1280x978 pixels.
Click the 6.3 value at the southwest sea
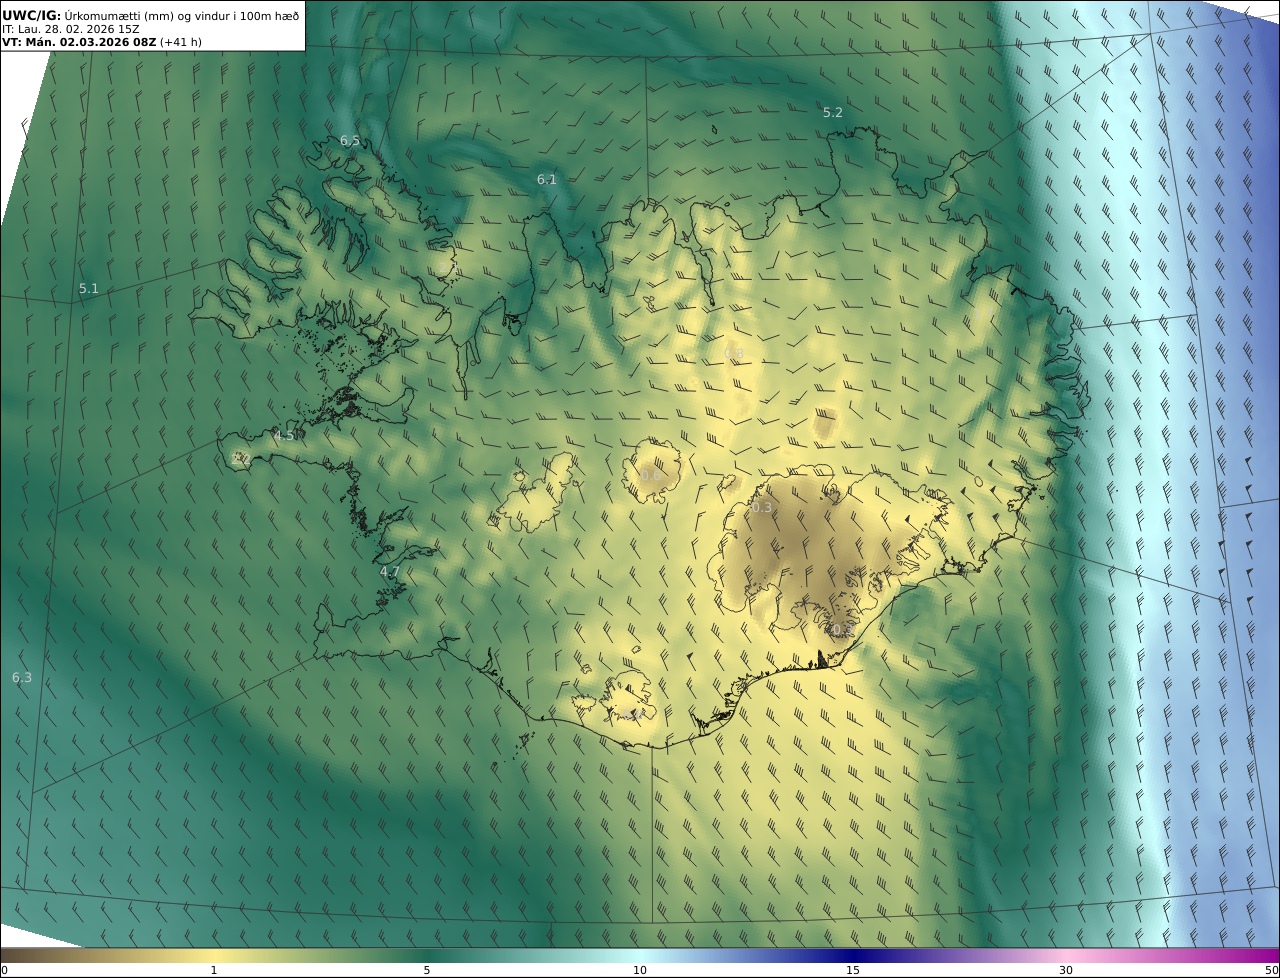[x=22, y=678]
